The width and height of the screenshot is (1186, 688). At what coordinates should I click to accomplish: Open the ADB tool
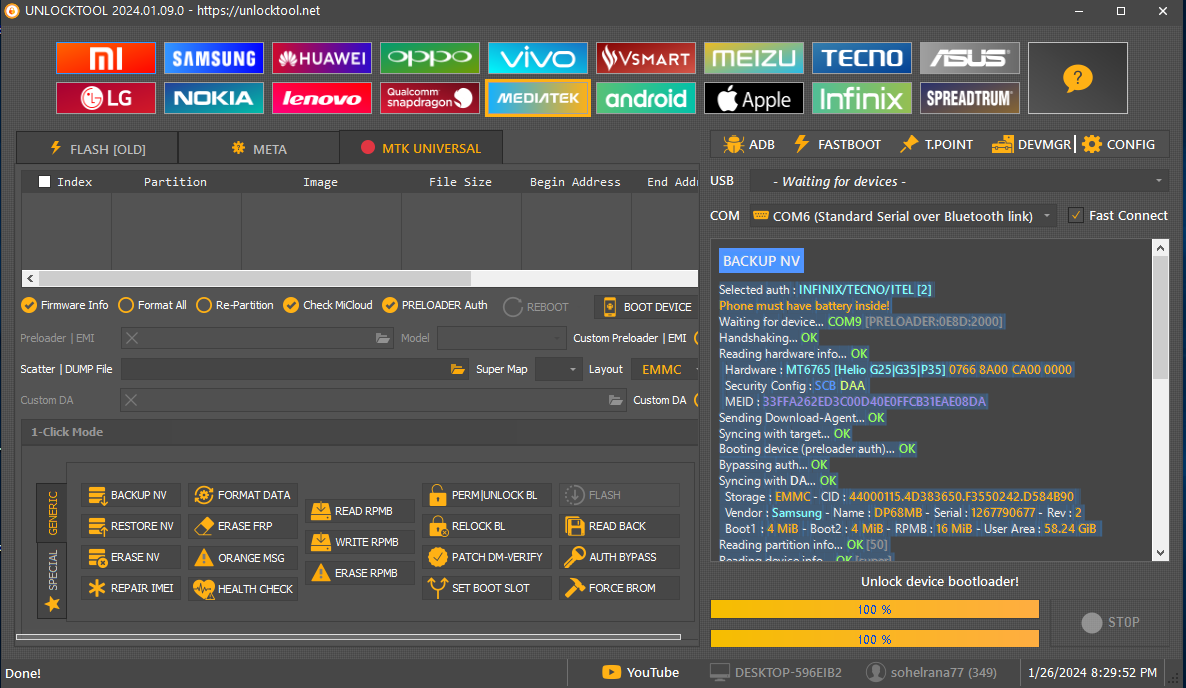[747, 144]
